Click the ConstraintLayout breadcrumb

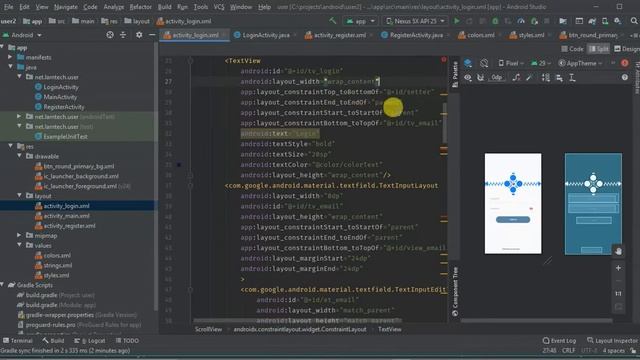(300, 329)
